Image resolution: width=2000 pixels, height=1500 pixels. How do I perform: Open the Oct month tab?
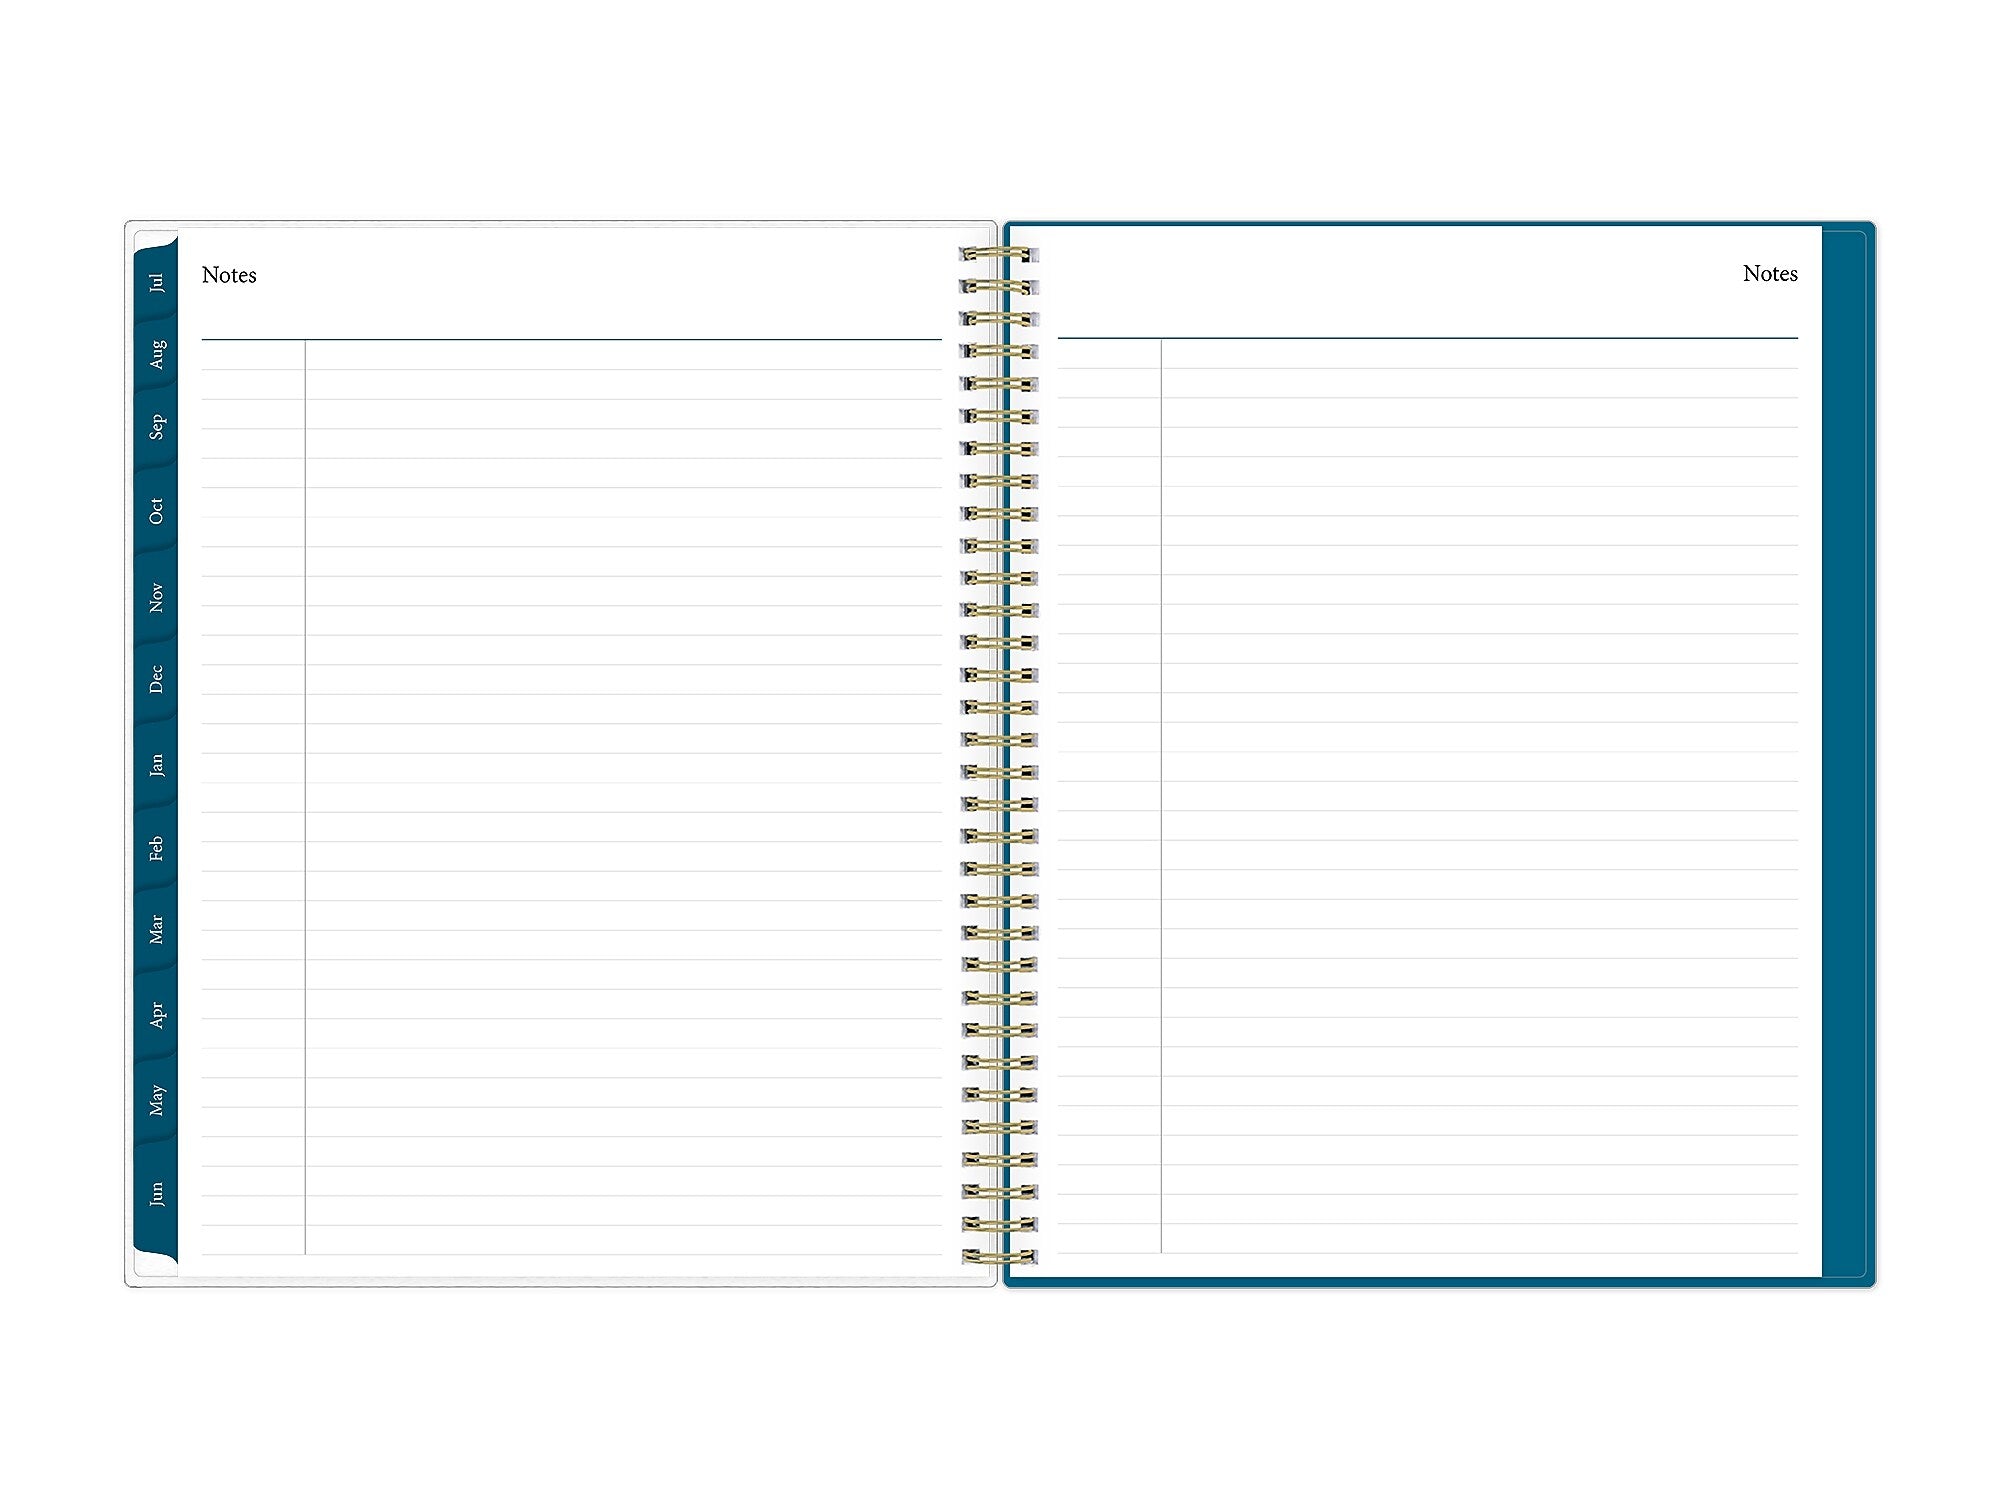pyautogui.click(x=156, y=510)
